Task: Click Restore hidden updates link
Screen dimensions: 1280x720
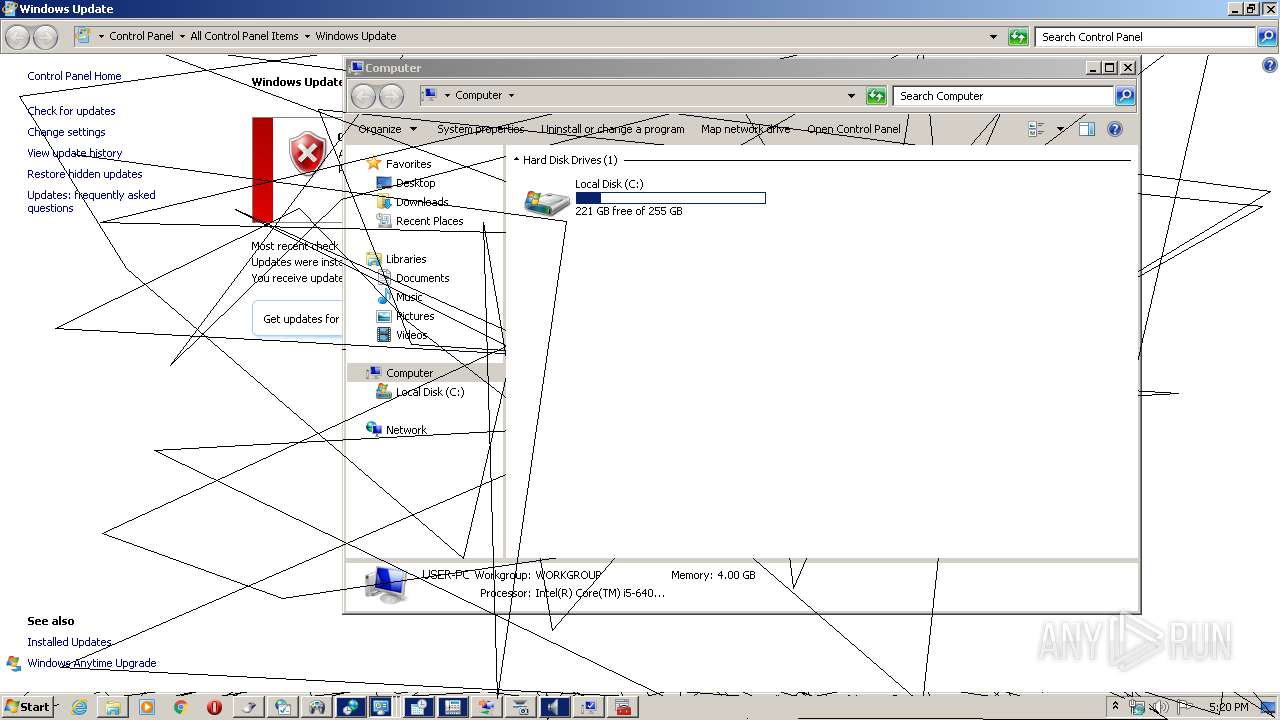Action: 85,174
